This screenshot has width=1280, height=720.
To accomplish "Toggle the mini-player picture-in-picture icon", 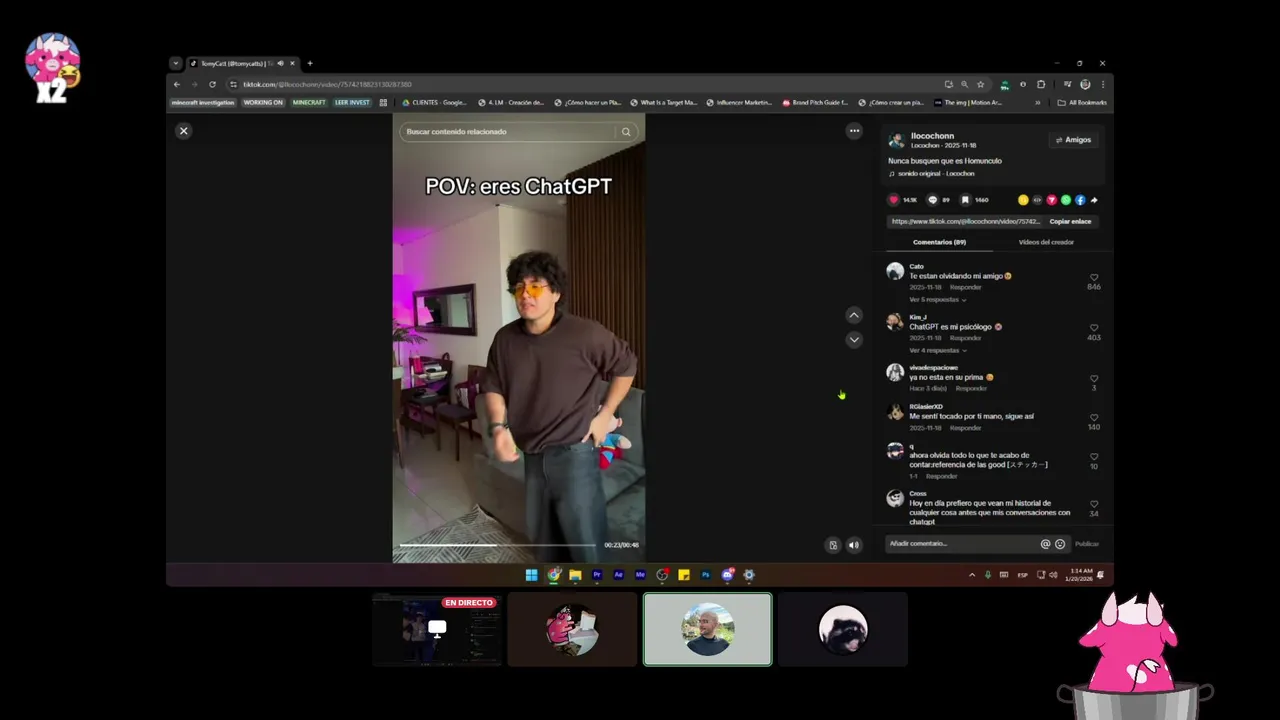I will pos(833,545).
